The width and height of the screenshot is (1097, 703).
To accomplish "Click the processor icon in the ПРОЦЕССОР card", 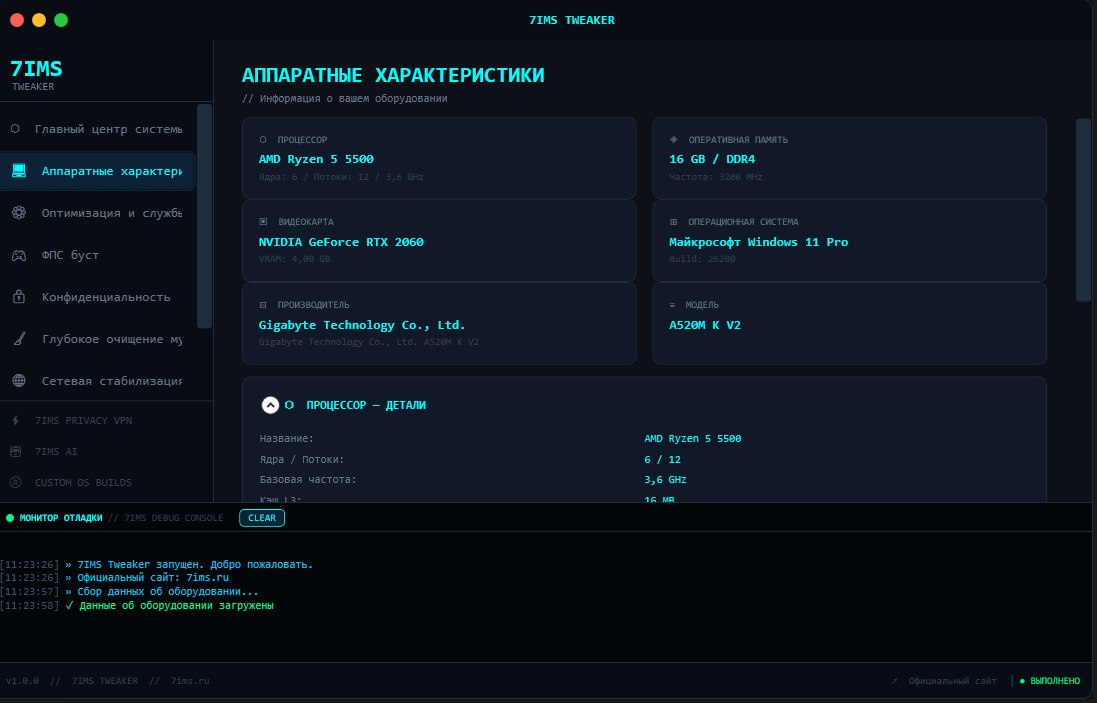I will pos(263,139).
